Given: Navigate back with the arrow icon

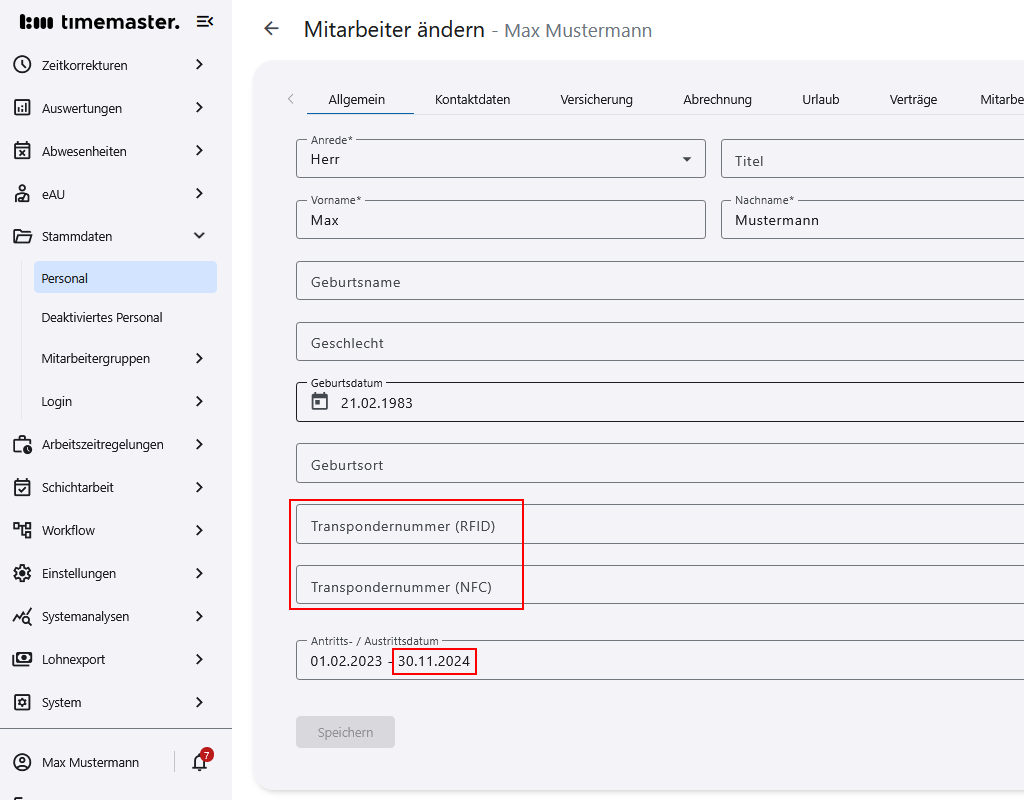Looking at the screenshot, I should [x=271, y=29].
